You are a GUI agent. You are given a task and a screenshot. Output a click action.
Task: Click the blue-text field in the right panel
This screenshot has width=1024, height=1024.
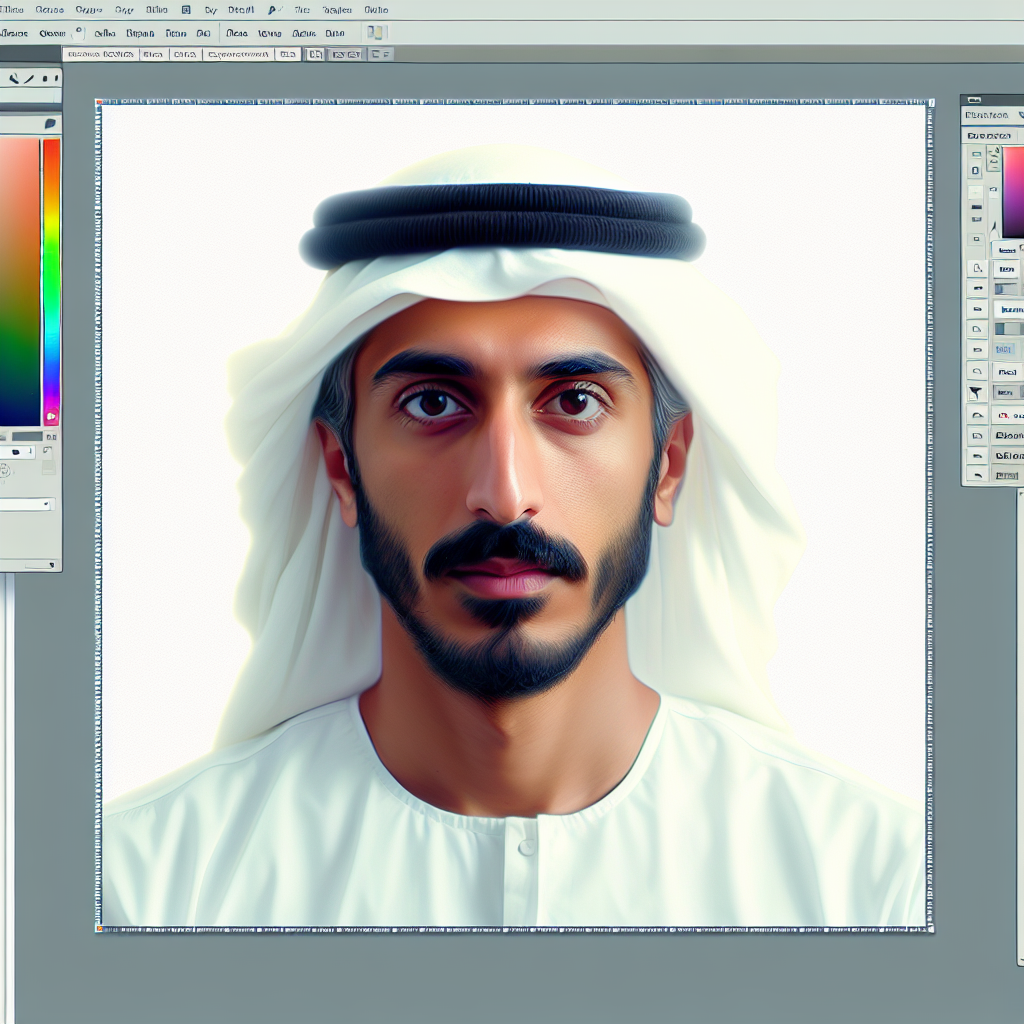[1006, 349]
